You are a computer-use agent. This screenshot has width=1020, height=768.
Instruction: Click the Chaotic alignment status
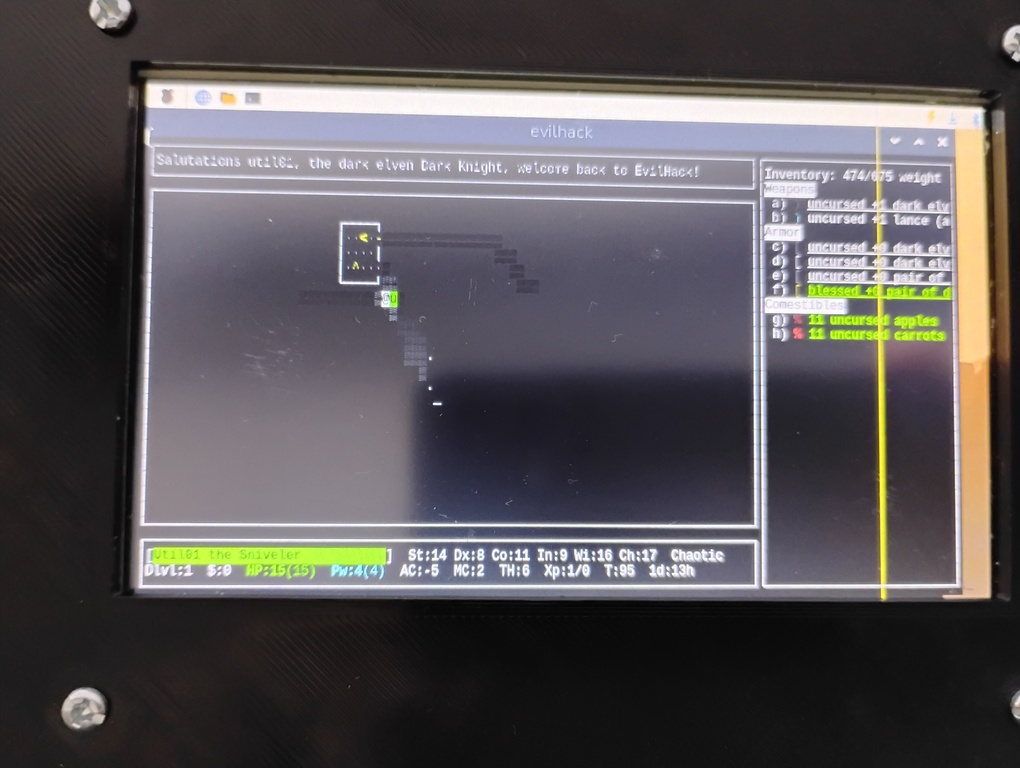click(697, 555)
